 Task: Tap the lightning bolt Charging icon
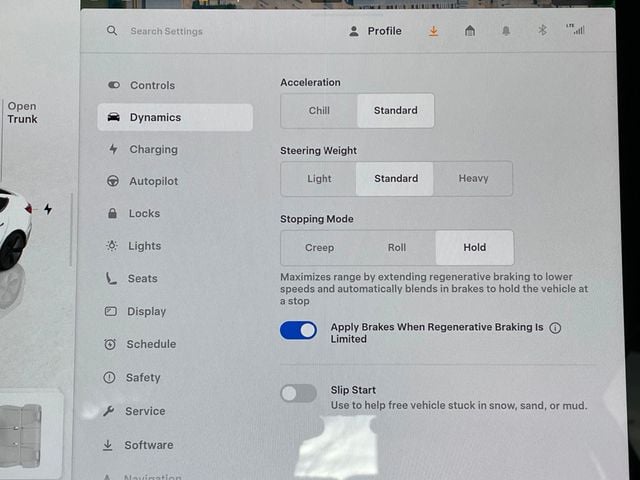point(113,149)
